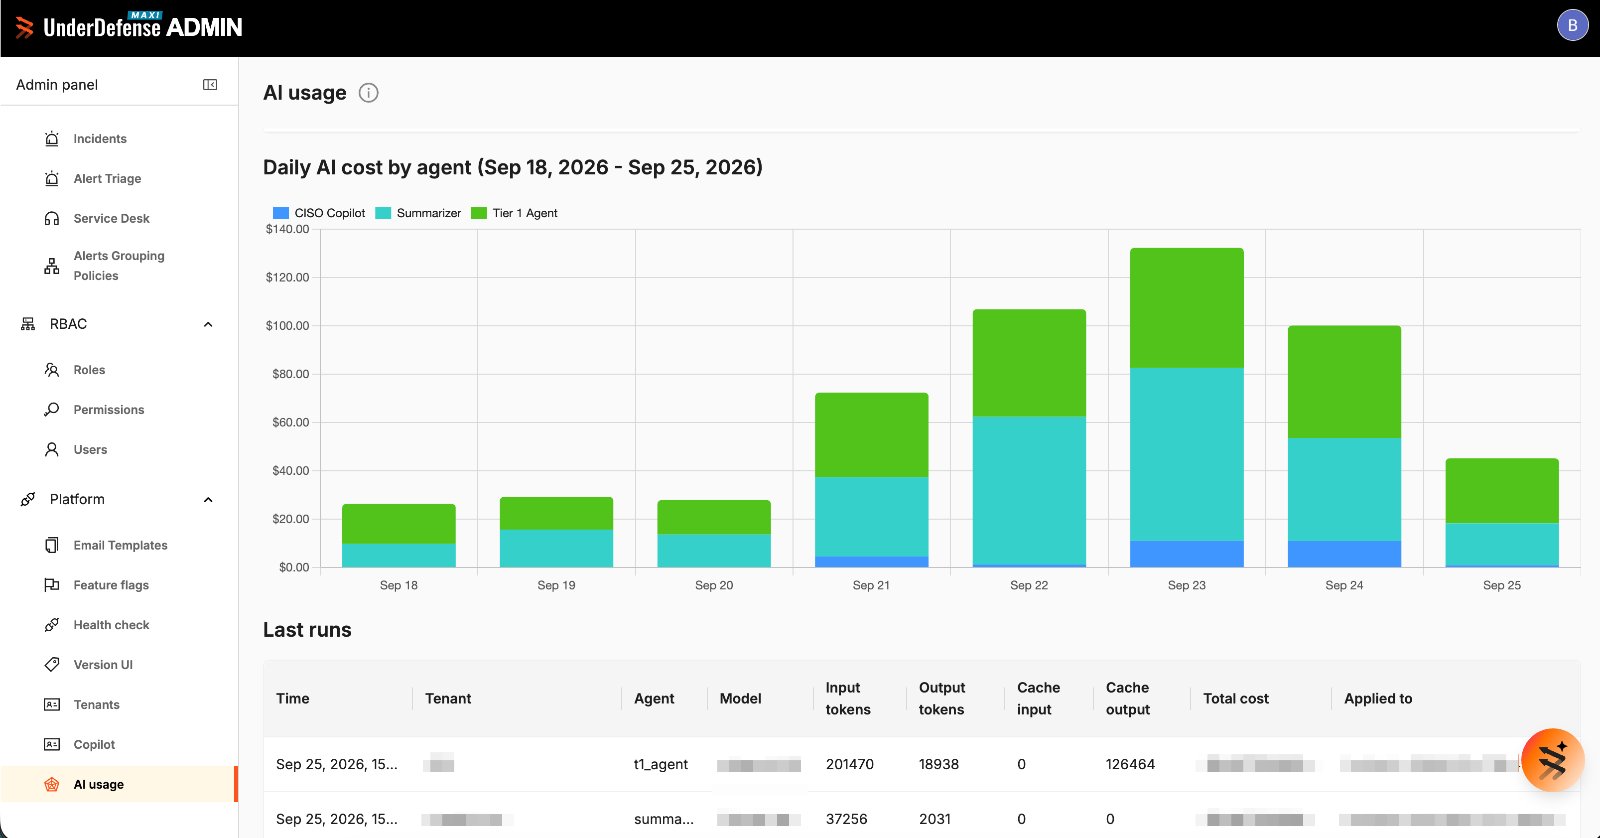Click the Roles icon

52,370
